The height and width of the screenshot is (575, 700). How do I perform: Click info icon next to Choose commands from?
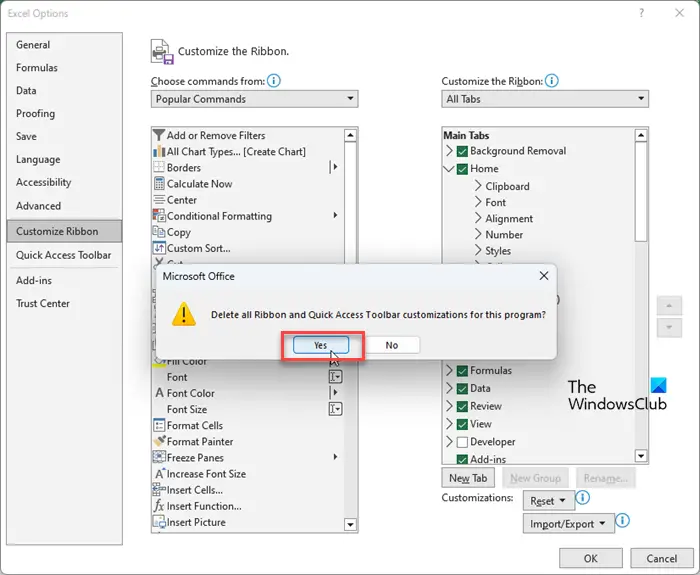coord(274,81)
